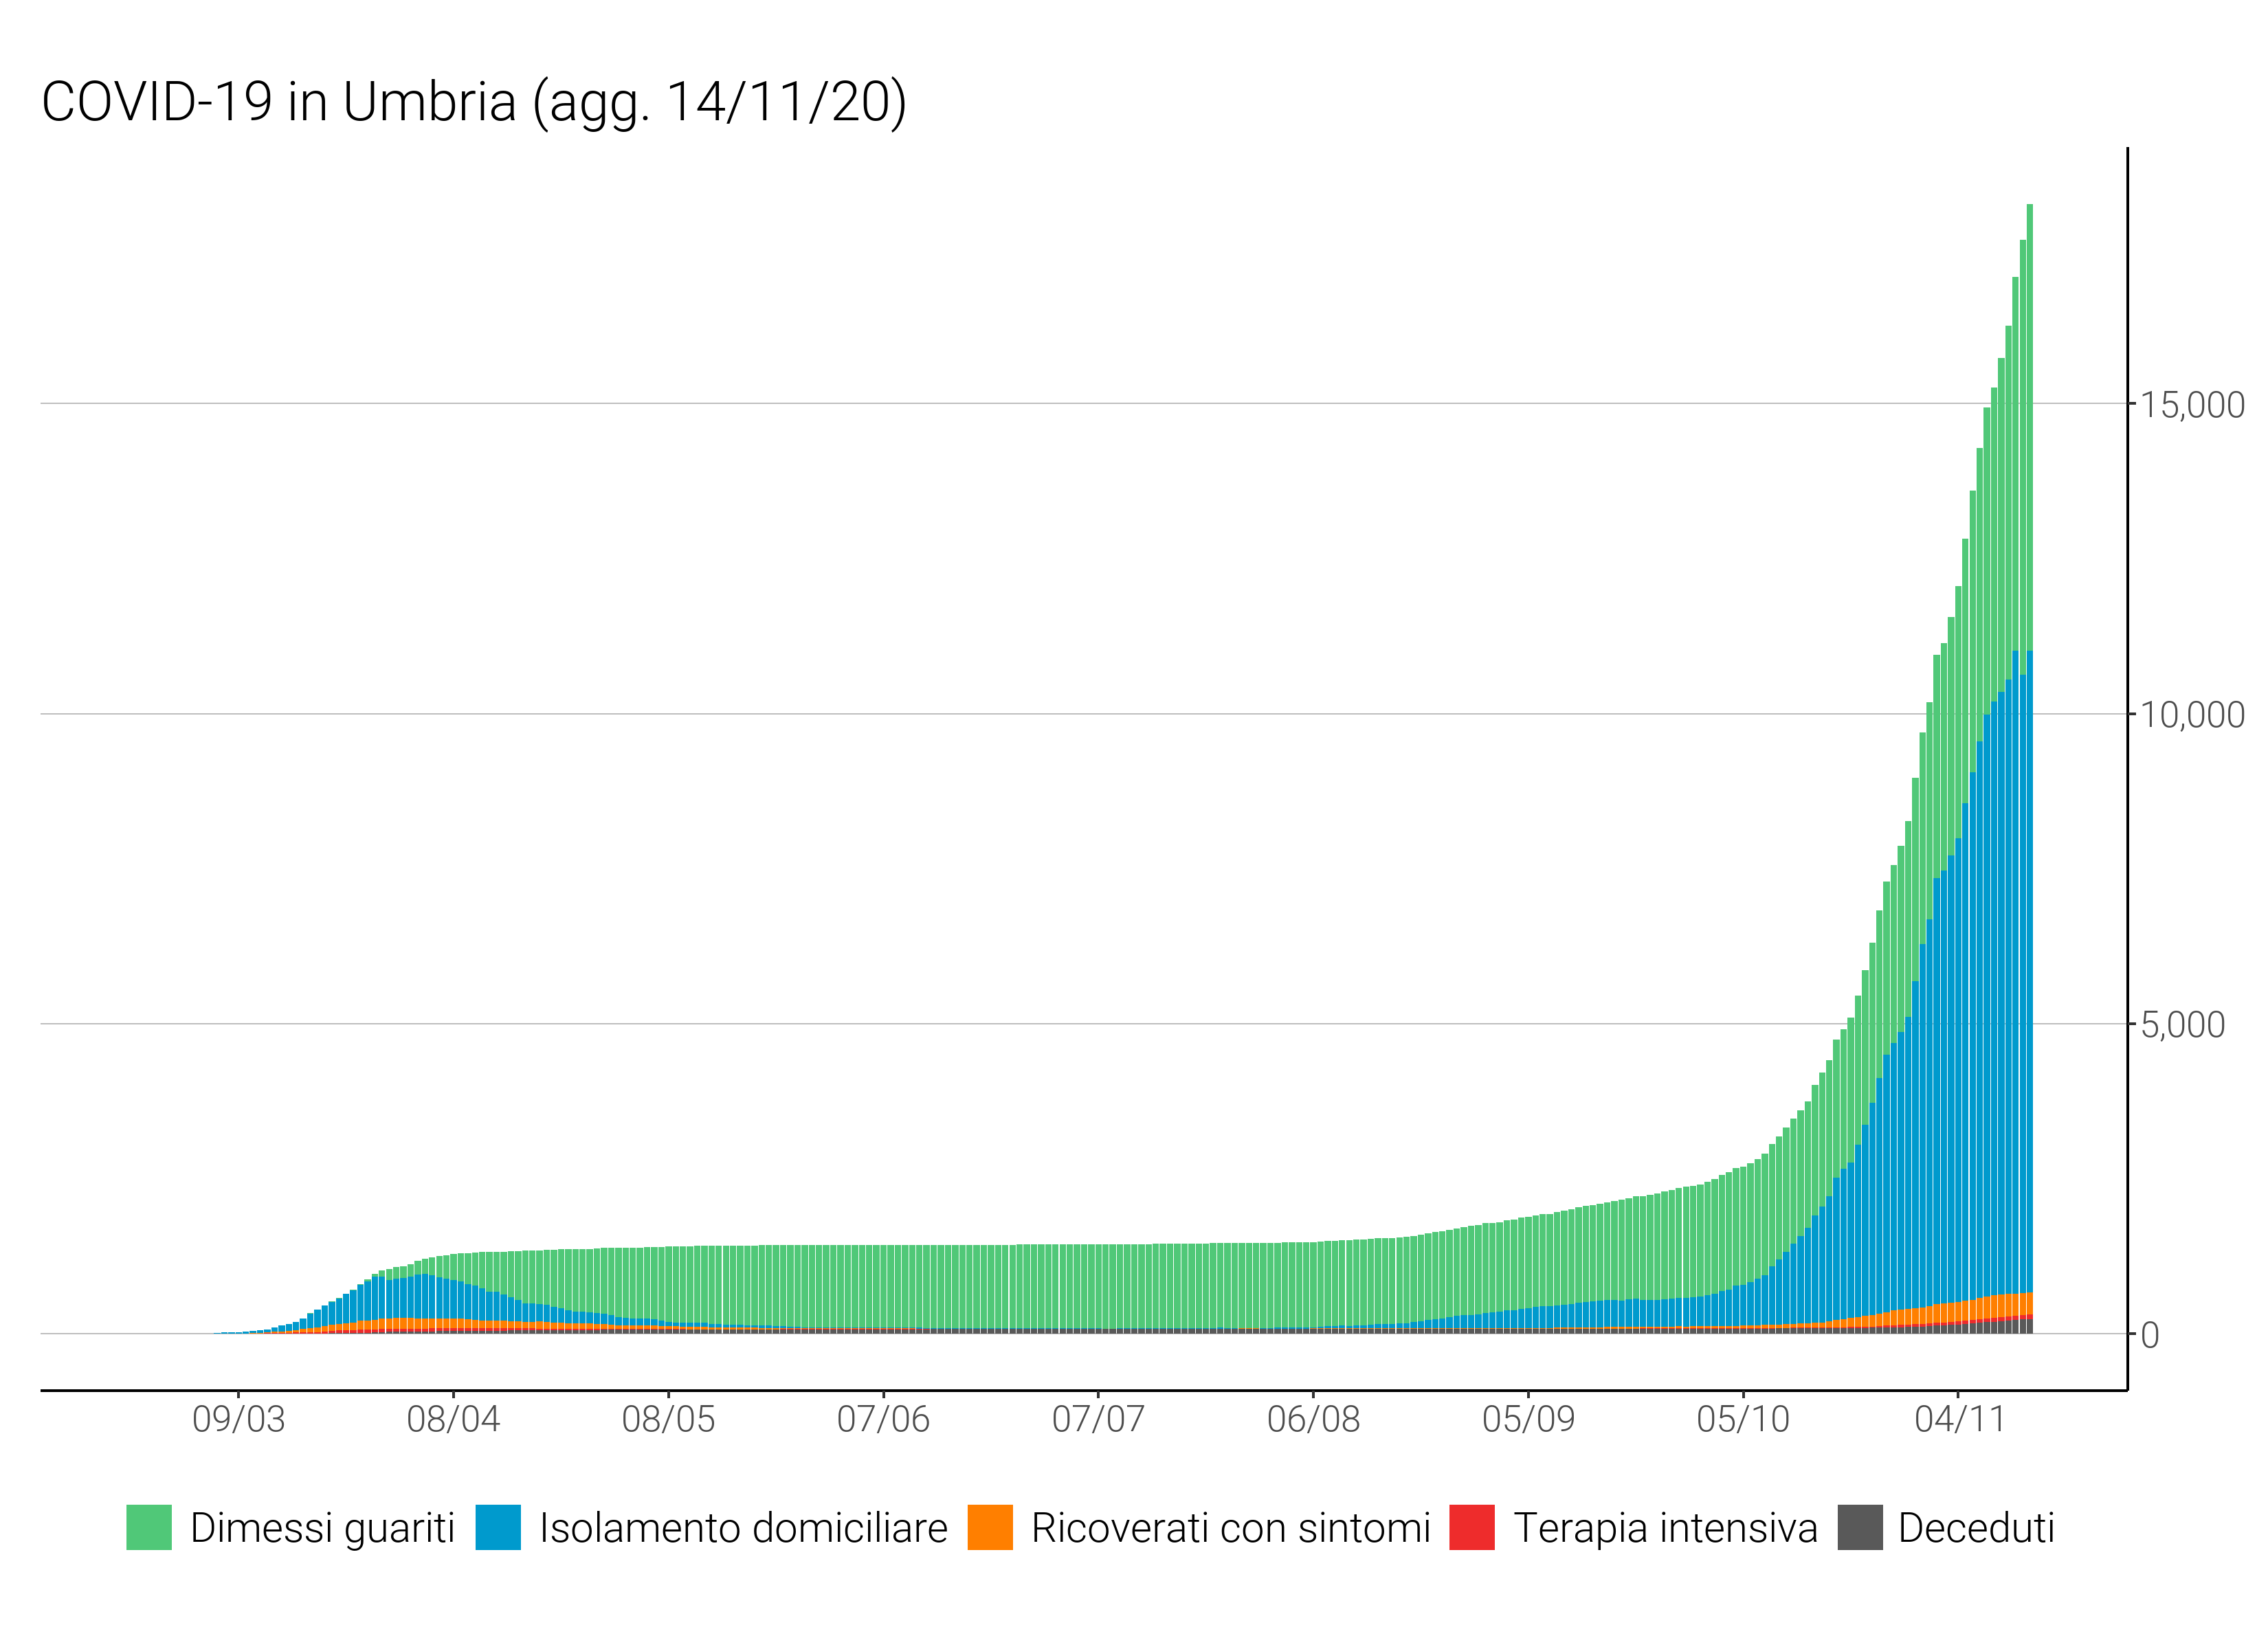Viewport: 2268px width, 1649px height.
Task: Click the orange Ricoverati con sintomi swatch
Action: [x=990, y=1527]
